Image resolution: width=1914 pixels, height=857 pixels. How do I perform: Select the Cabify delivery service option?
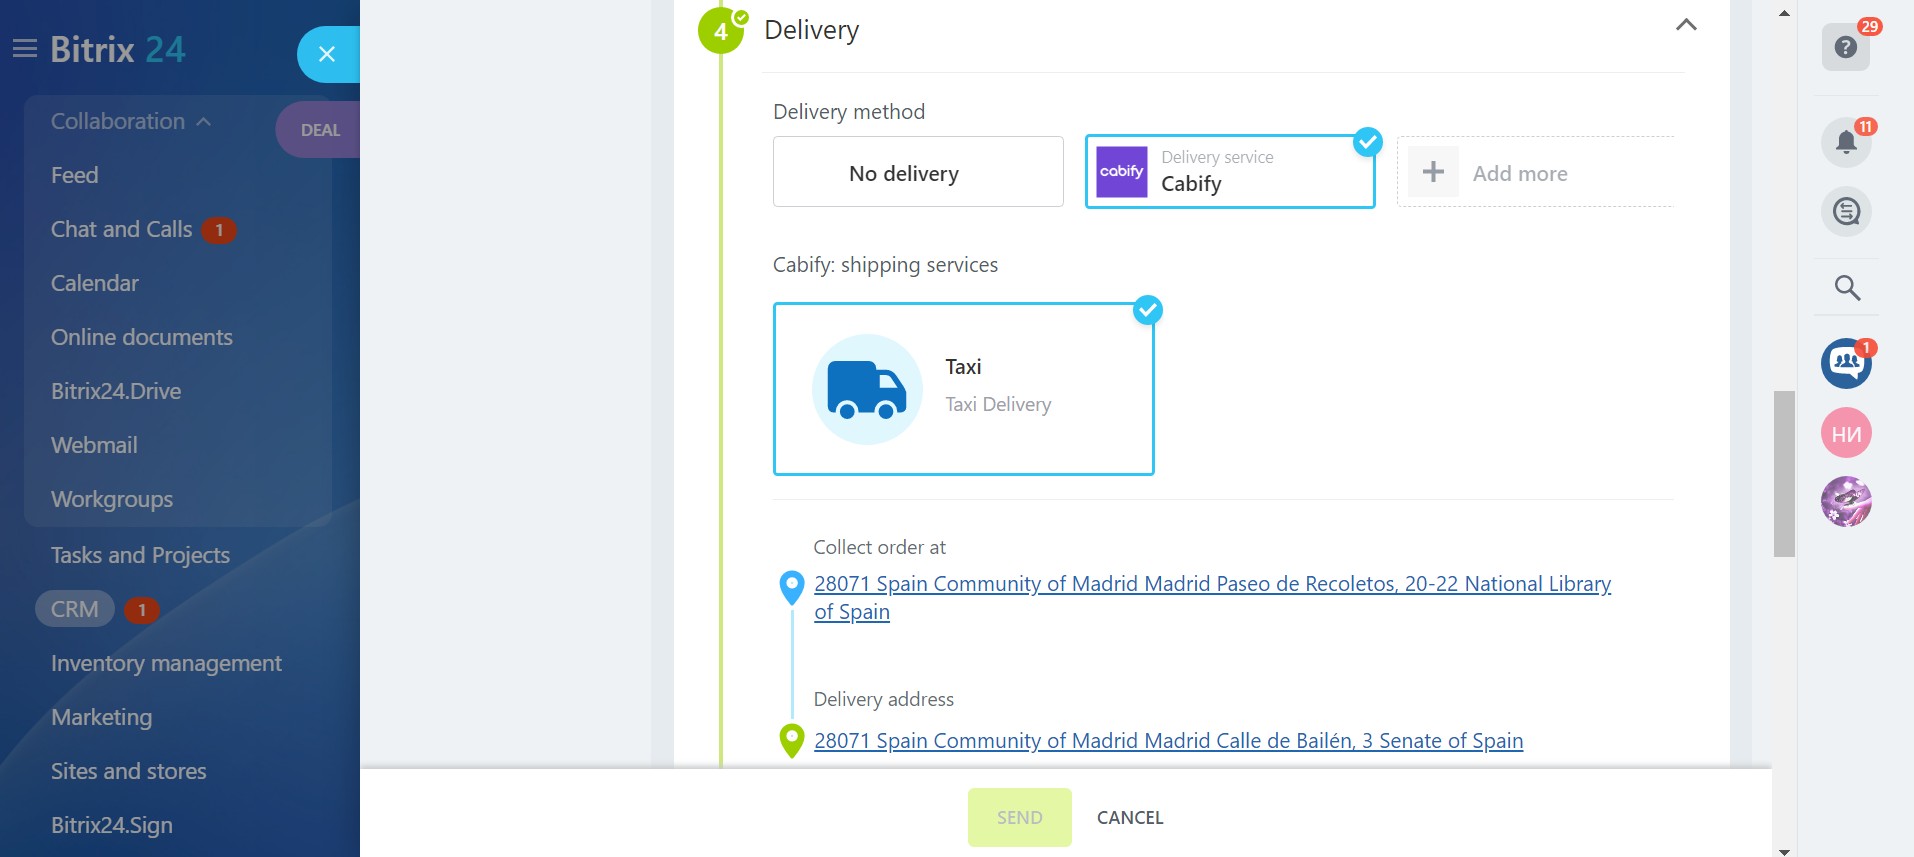point(1230,172)
